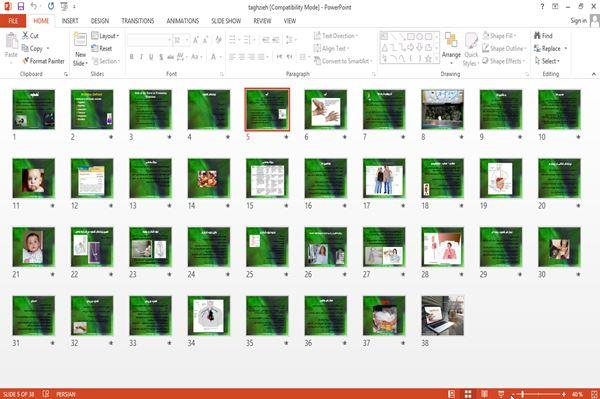This screenshot has height=399, width=600.
Task: Align text left
Action: 232,57
